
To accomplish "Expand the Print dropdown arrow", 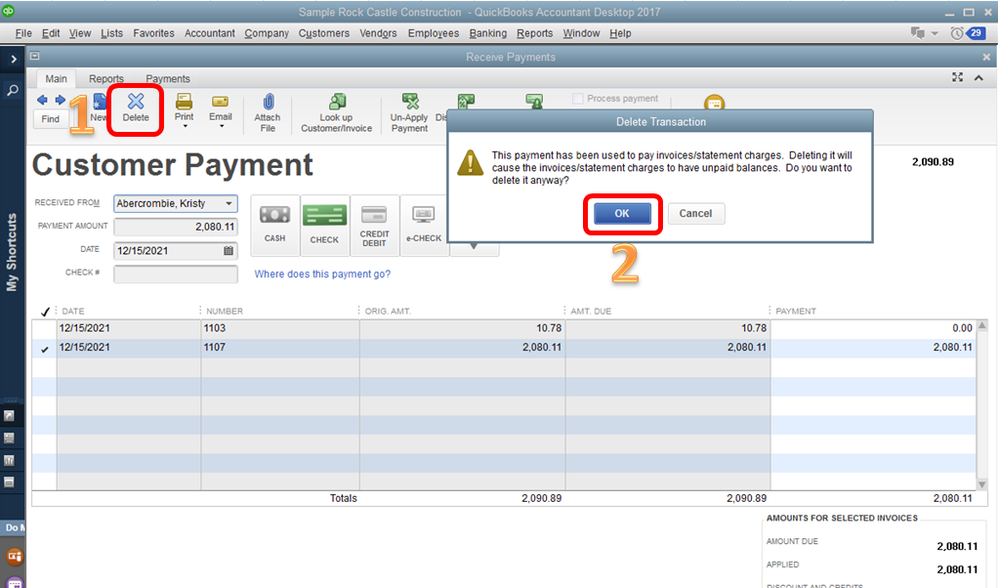I will (x=185, y=127).
